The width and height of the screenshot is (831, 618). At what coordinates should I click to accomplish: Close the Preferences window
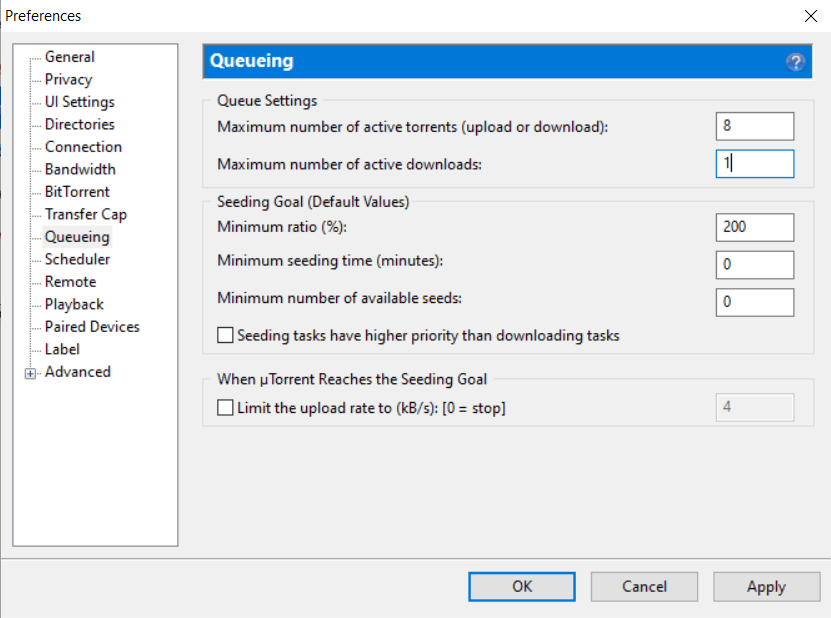pyautogui.click(x=810, y=16)
